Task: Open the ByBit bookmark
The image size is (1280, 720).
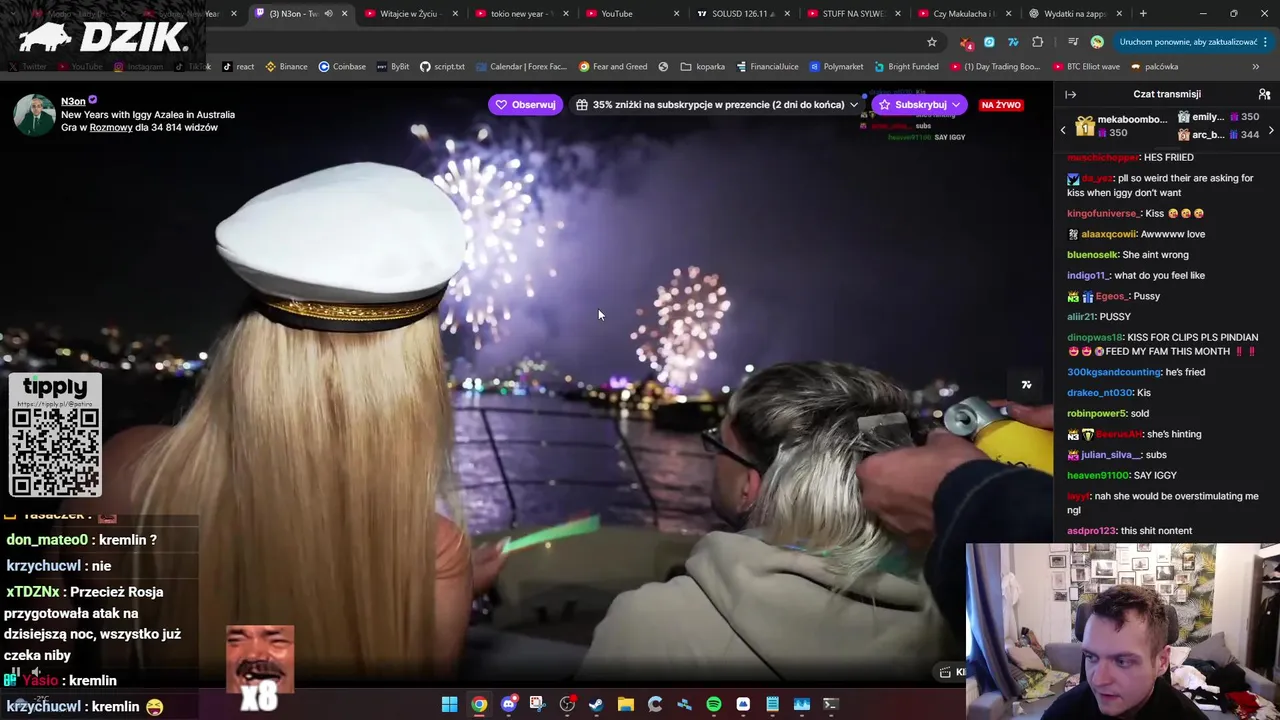Action: tap(392, 67)
